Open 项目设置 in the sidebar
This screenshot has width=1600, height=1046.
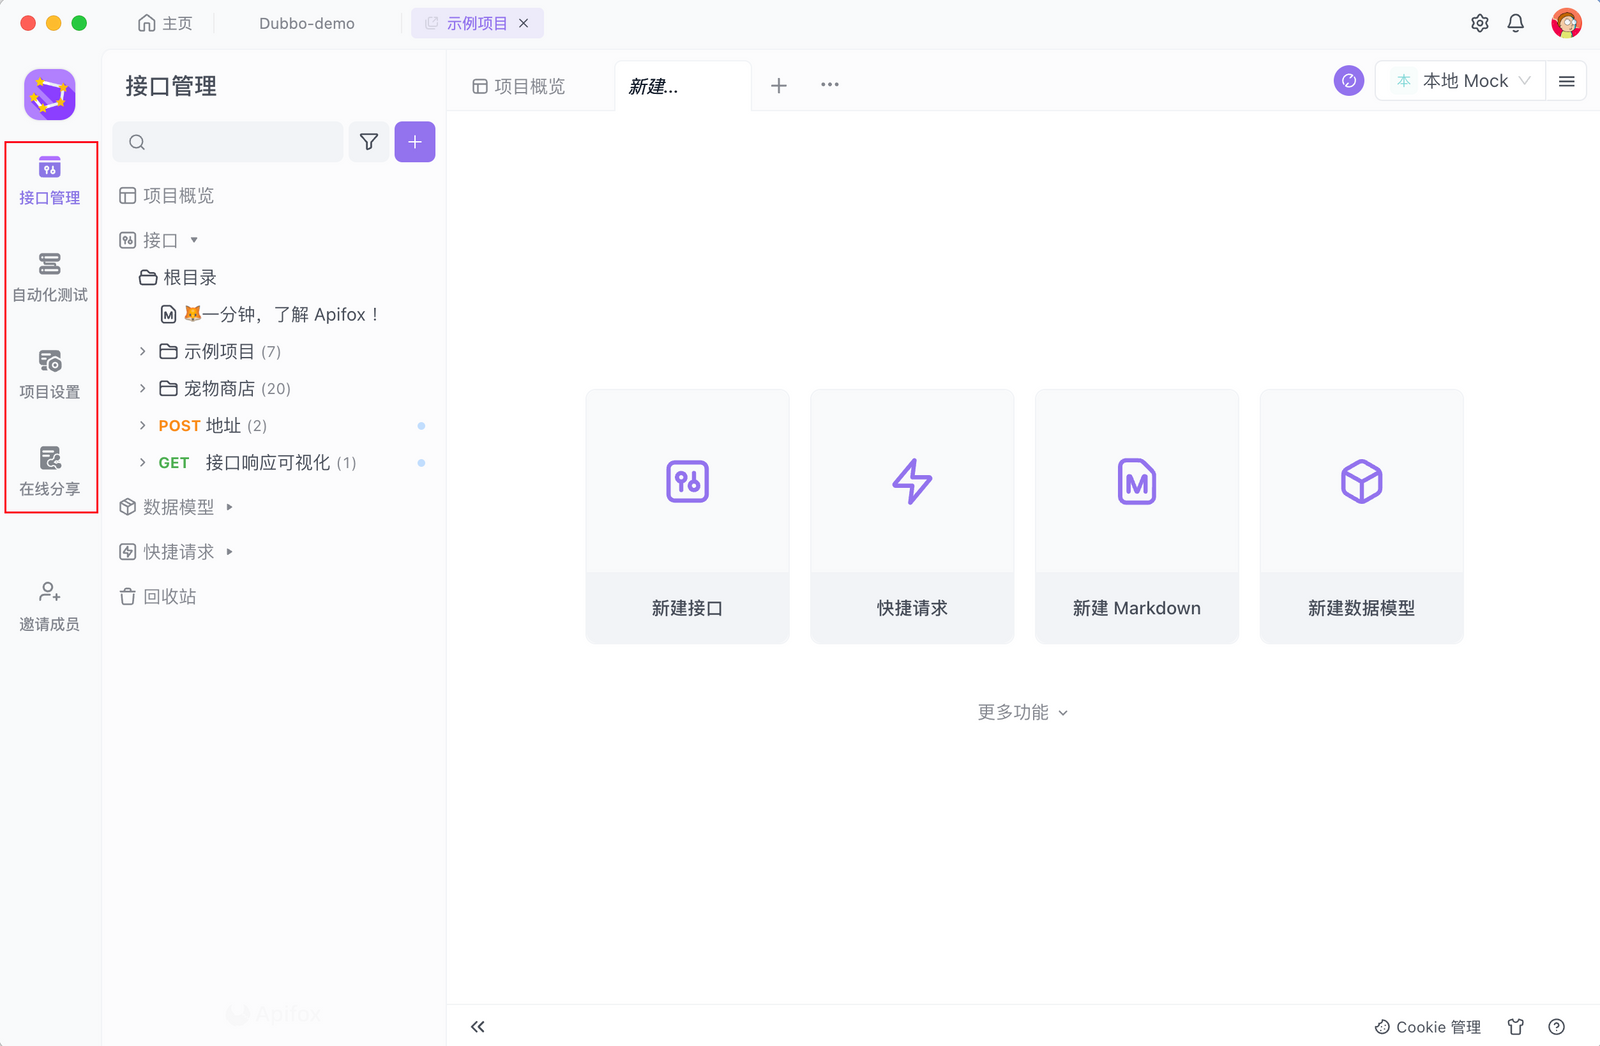pyautogui.click(x=50, y=373)
